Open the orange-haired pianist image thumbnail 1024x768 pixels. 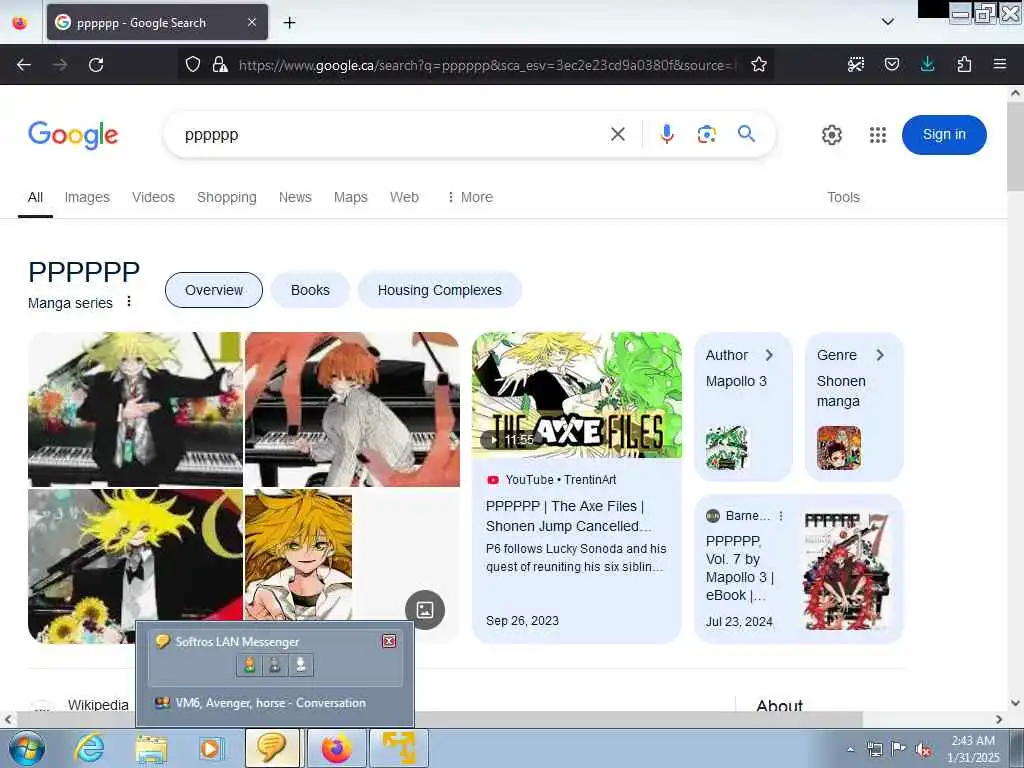352,409
